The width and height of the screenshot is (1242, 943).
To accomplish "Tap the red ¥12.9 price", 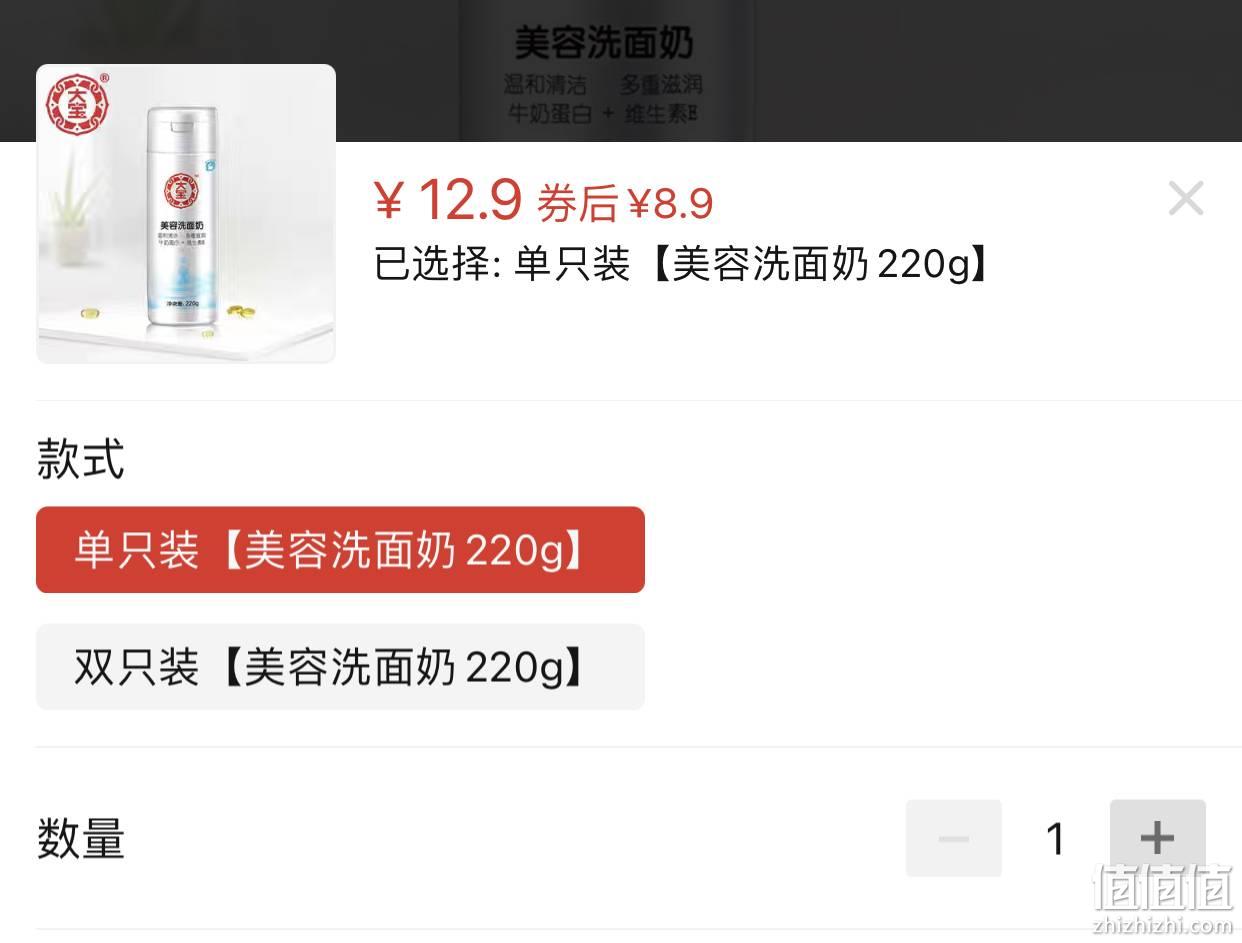I will pos(447,199).
